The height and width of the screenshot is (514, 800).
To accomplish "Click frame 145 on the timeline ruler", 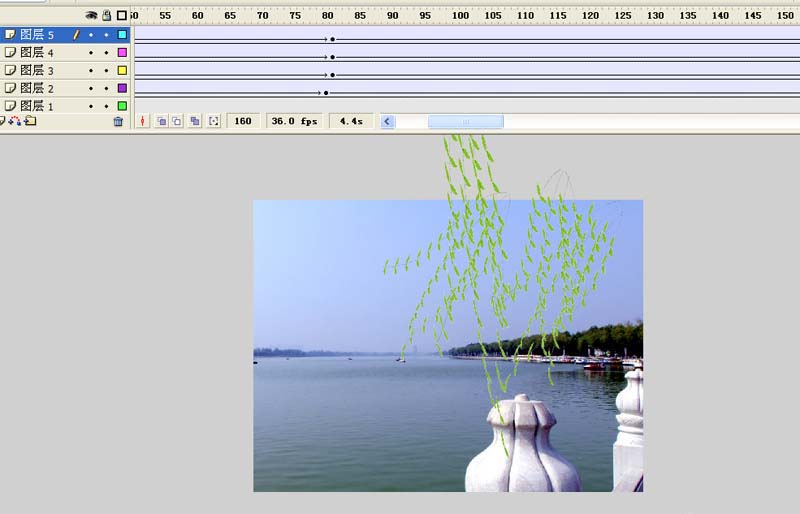I will pos(753,16).
